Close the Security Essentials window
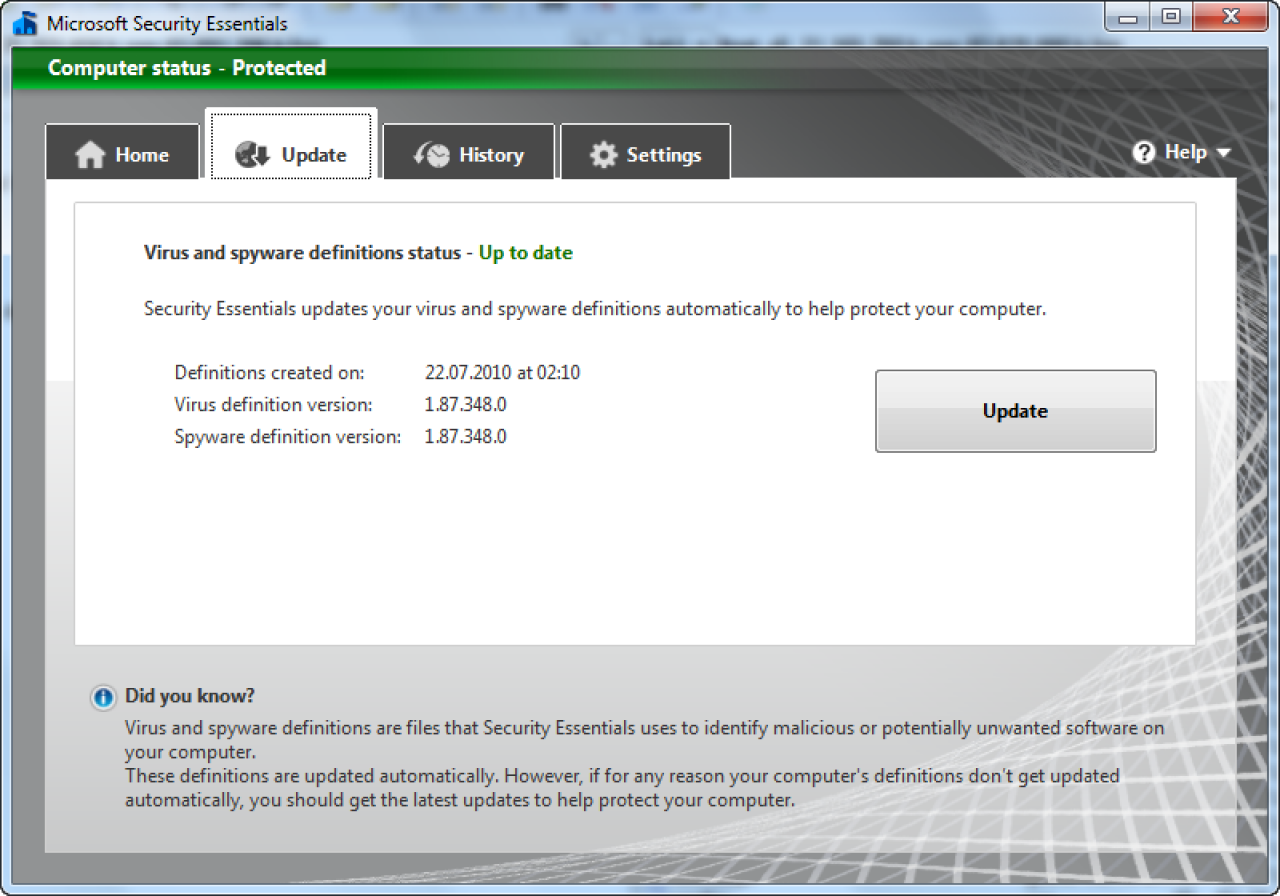This screenshot has height=896, width=1280. point(1230,17)
